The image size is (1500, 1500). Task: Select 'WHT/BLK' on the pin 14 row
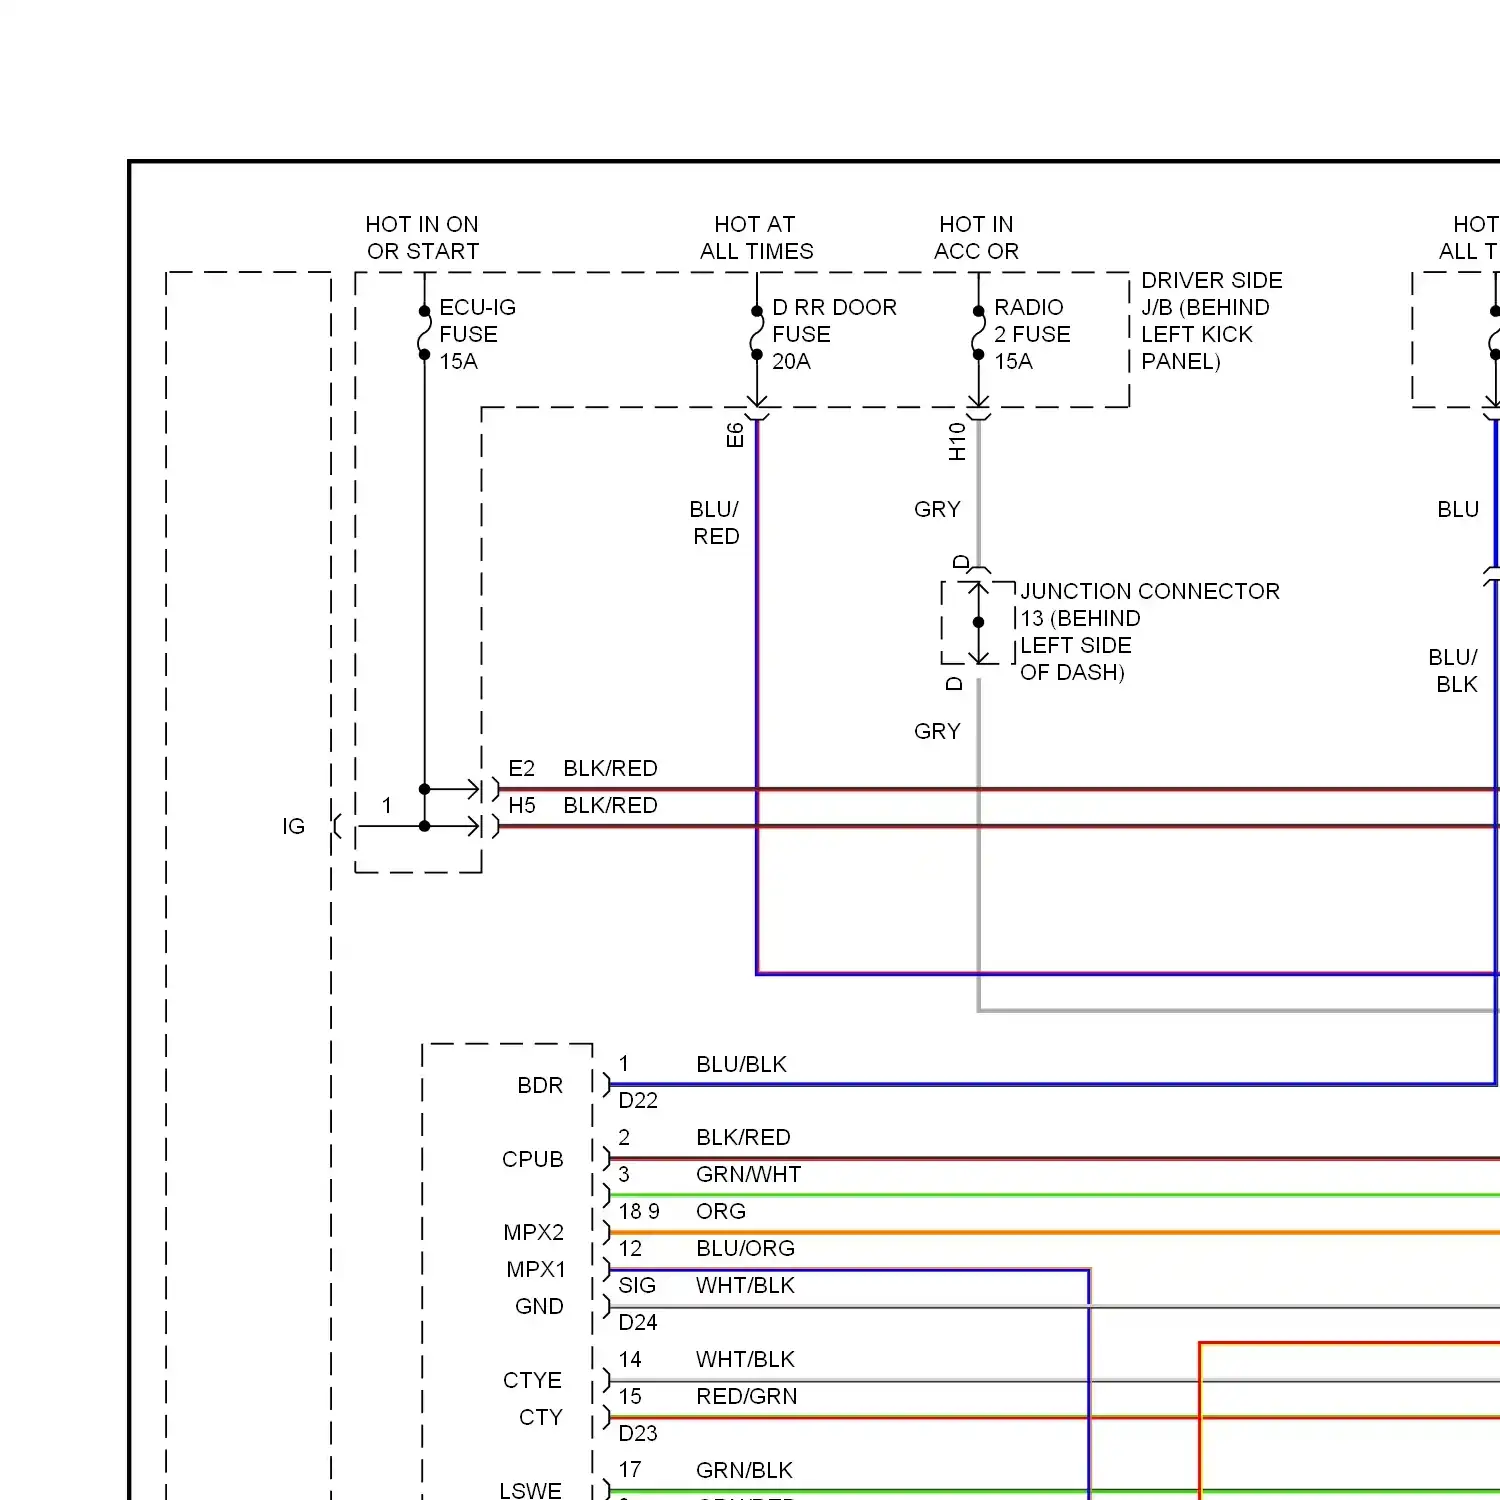click(x=746, y=1360)
